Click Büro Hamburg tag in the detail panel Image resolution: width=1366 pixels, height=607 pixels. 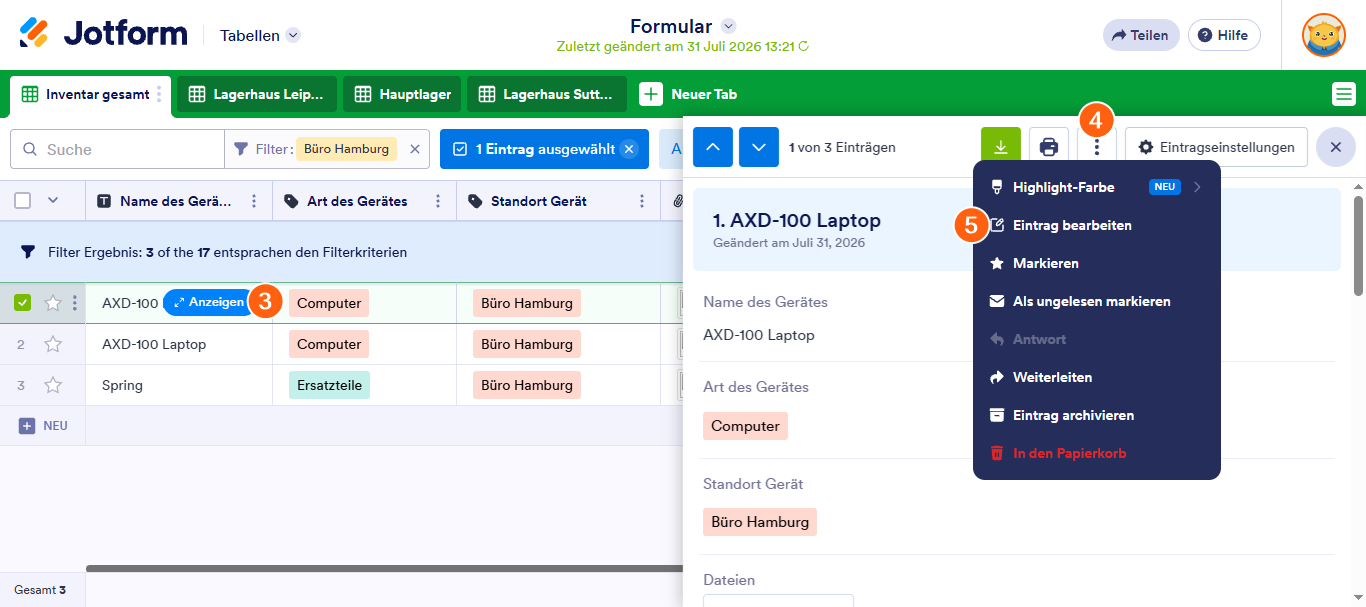760,522
